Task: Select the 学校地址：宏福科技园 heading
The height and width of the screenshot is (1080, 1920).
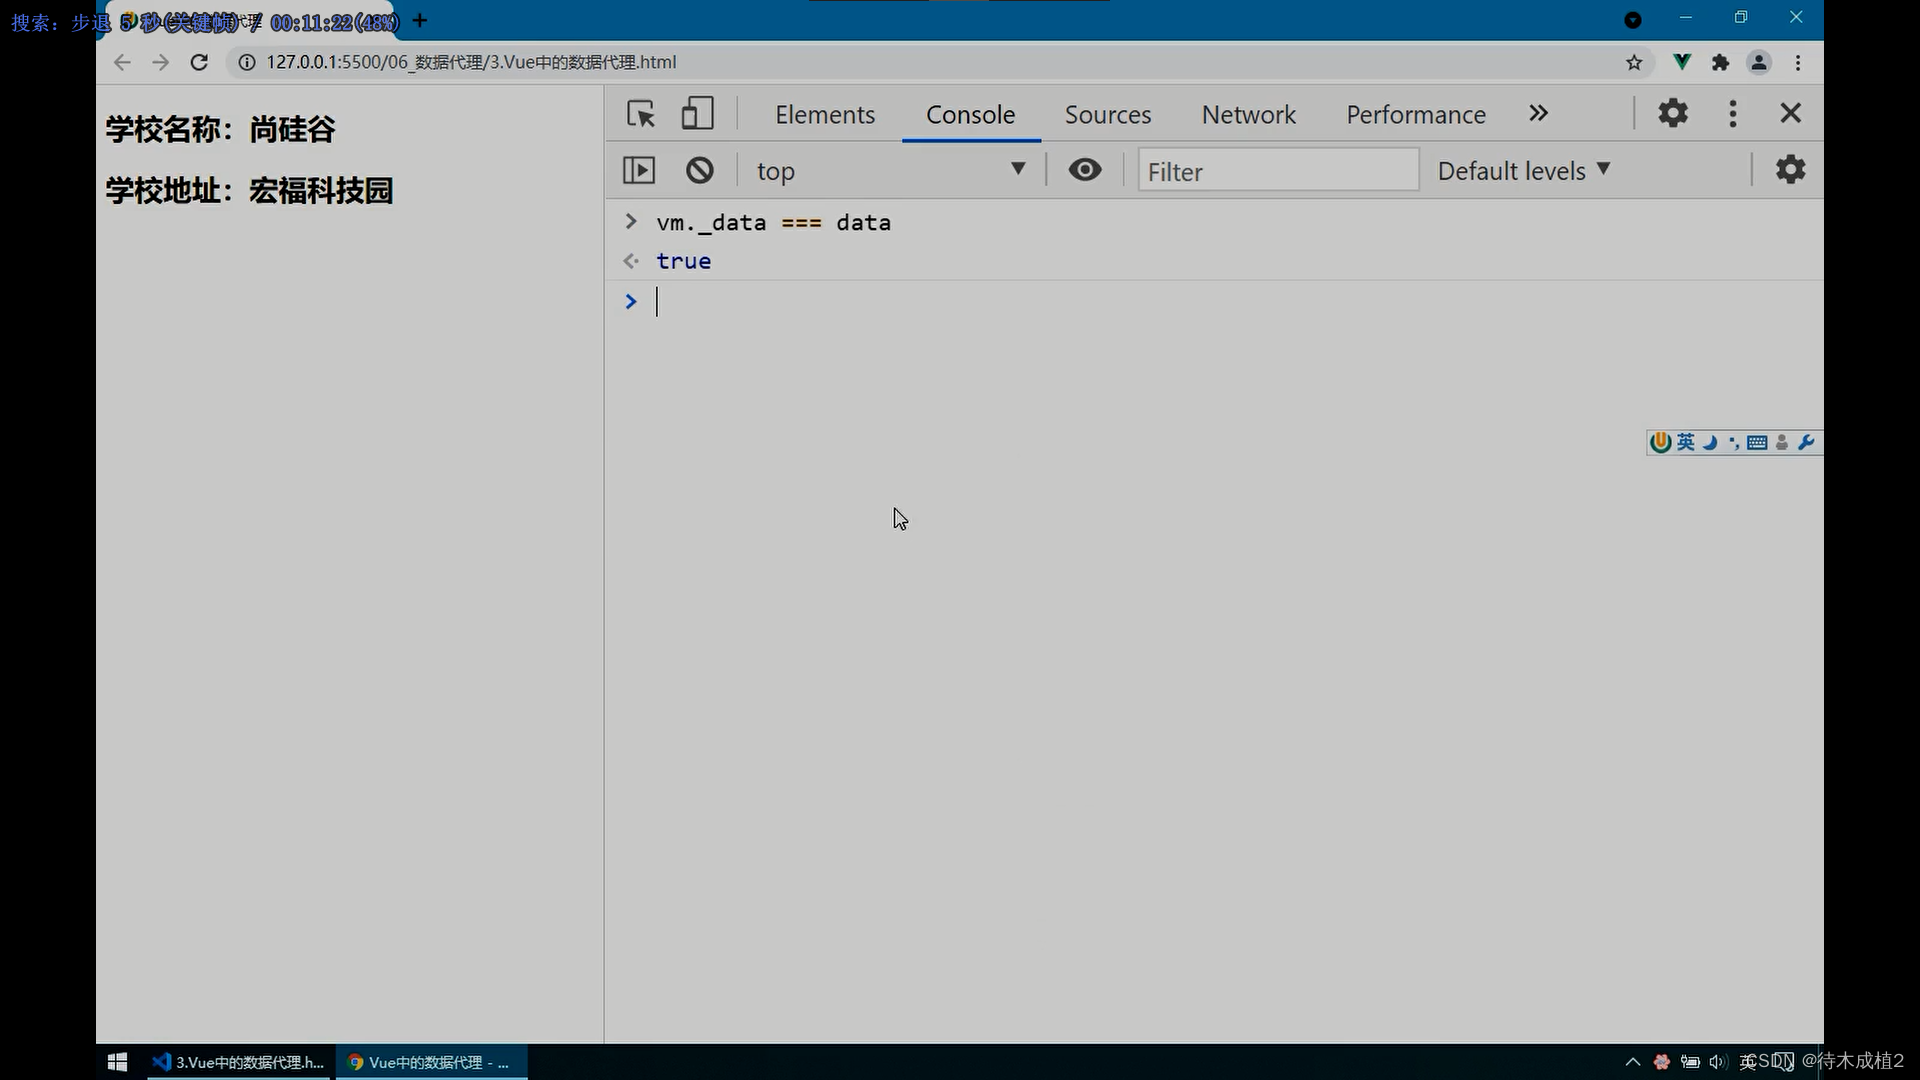Action: click(249, 190)
